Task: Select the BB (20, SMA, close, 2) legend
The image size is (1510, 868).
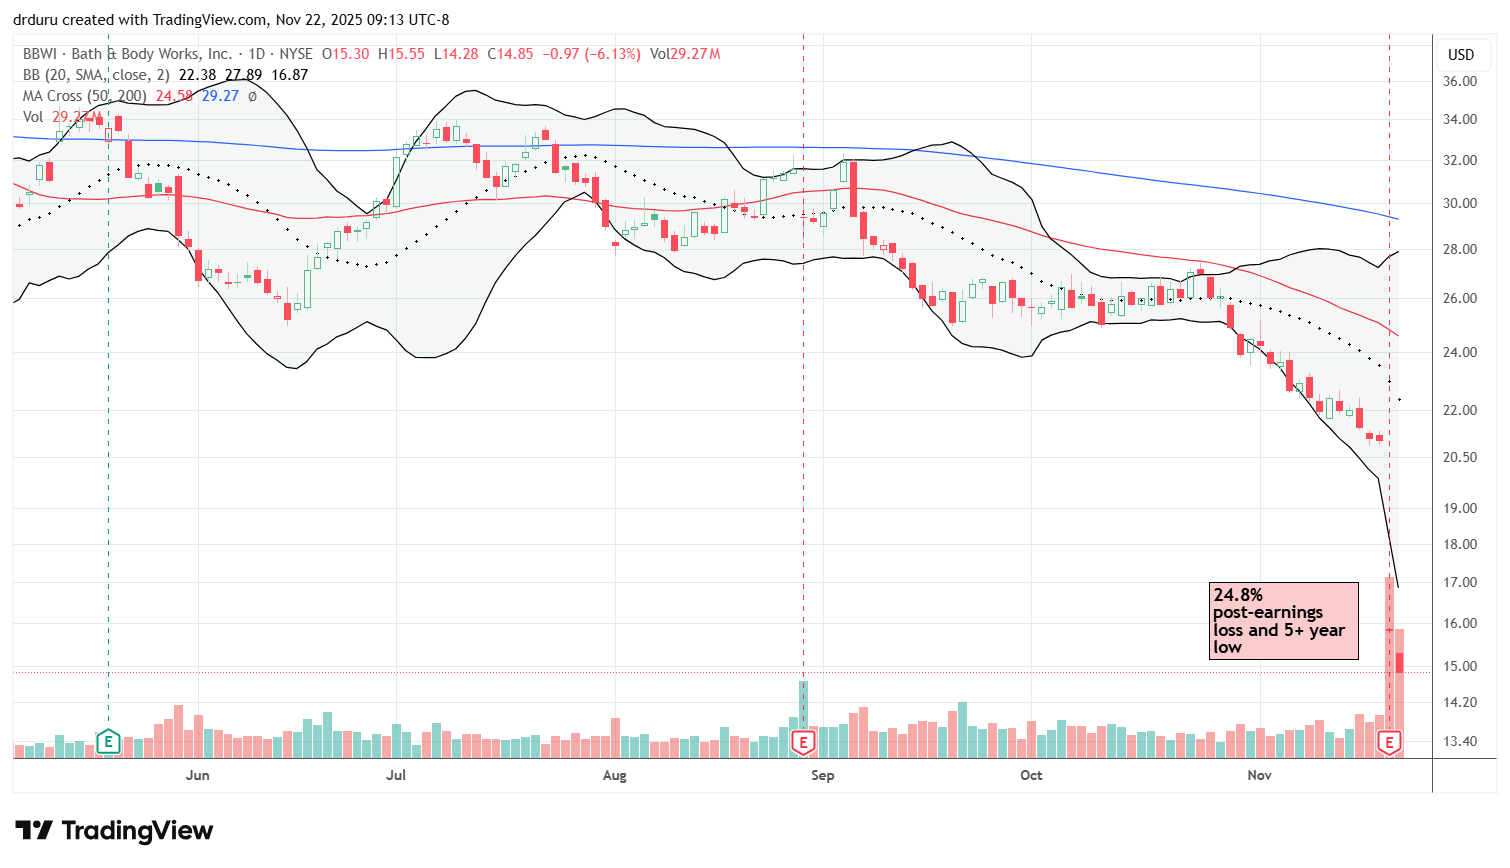Action: click(x=96, y=75)
